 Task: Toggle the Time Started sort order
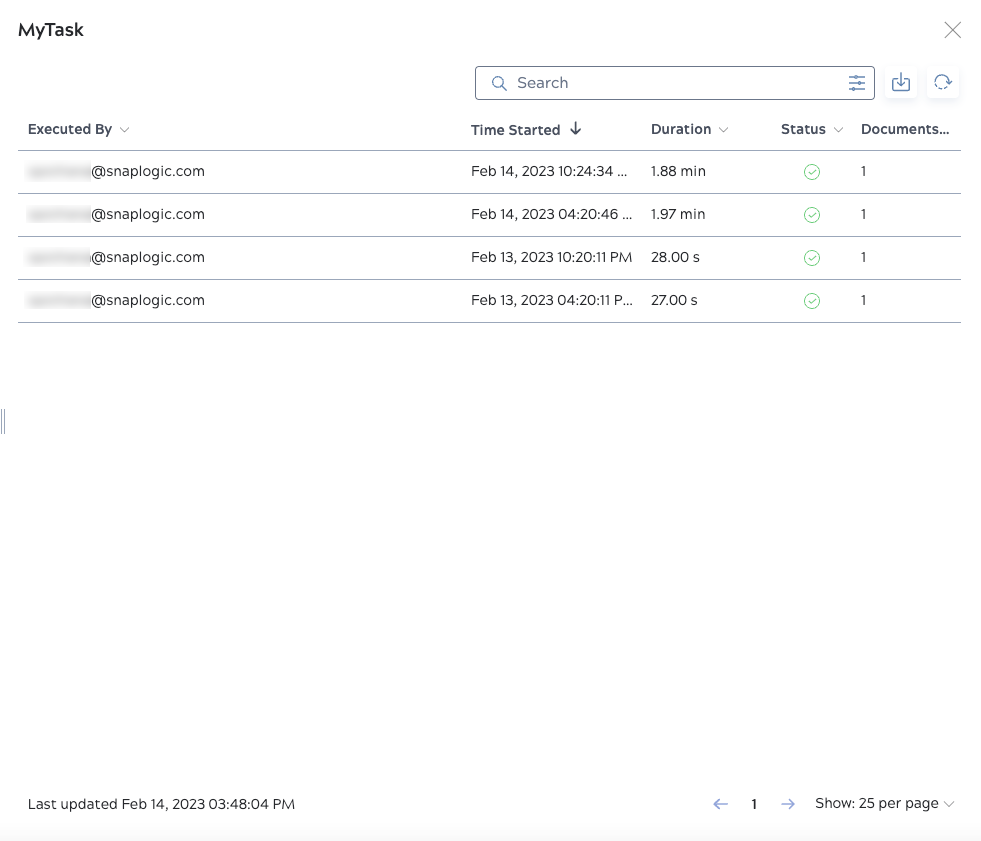(576, 129)
